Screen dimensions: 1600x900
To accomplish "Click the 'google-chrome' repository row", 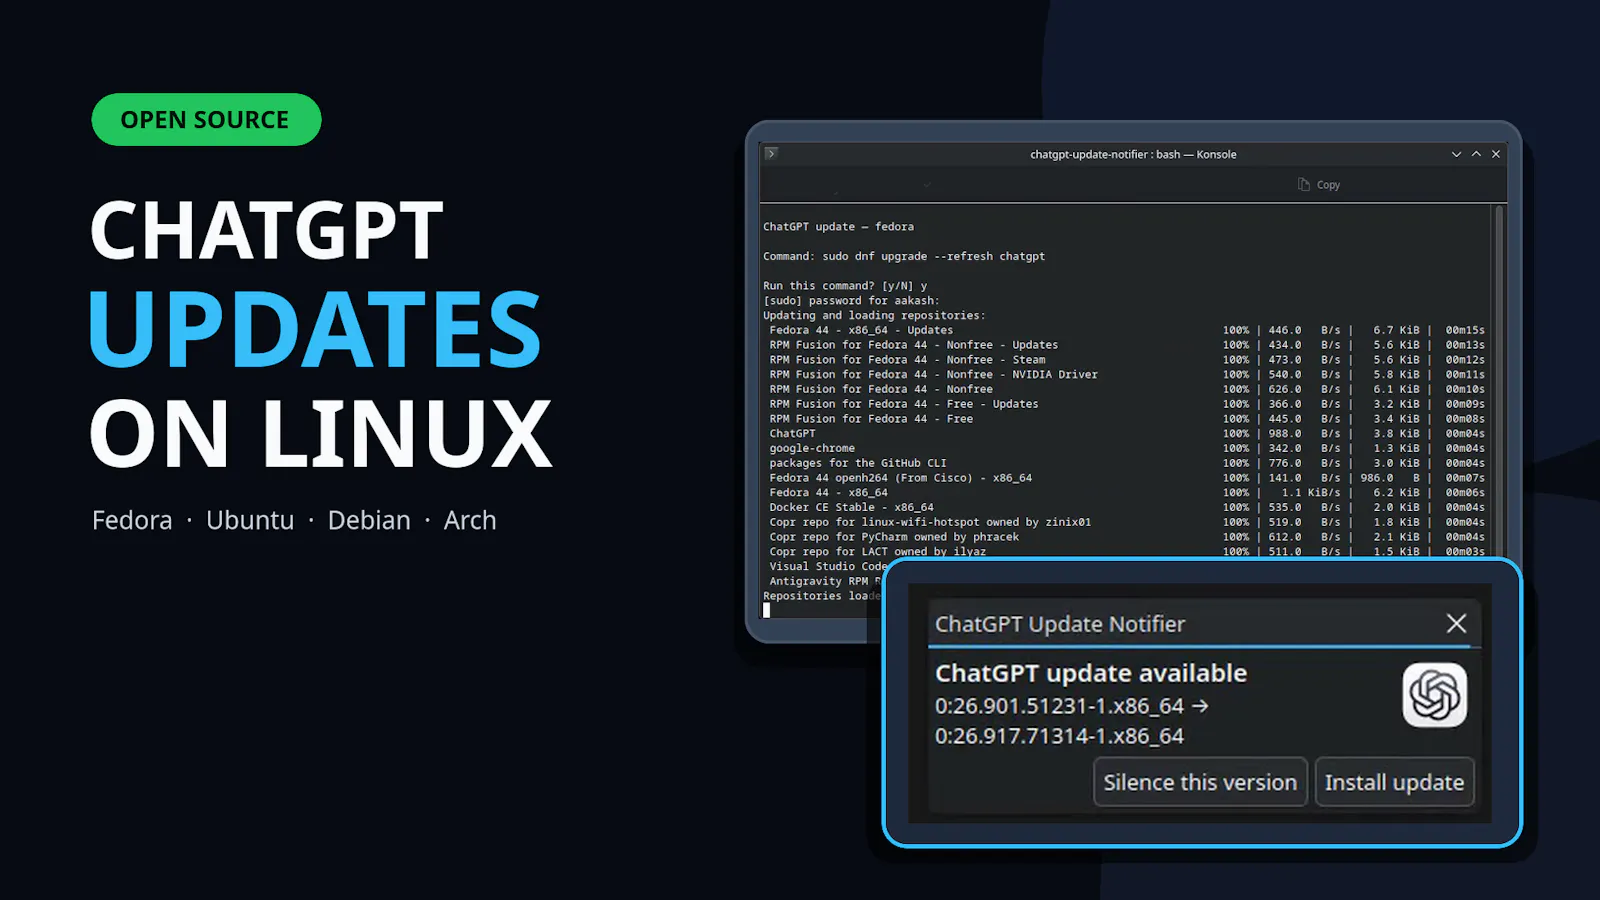I will click(1127, 448).
